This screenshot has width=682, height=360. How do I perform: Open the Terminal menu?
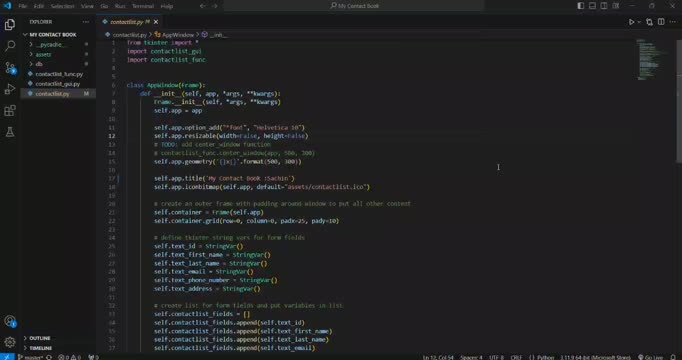[143, 6]
